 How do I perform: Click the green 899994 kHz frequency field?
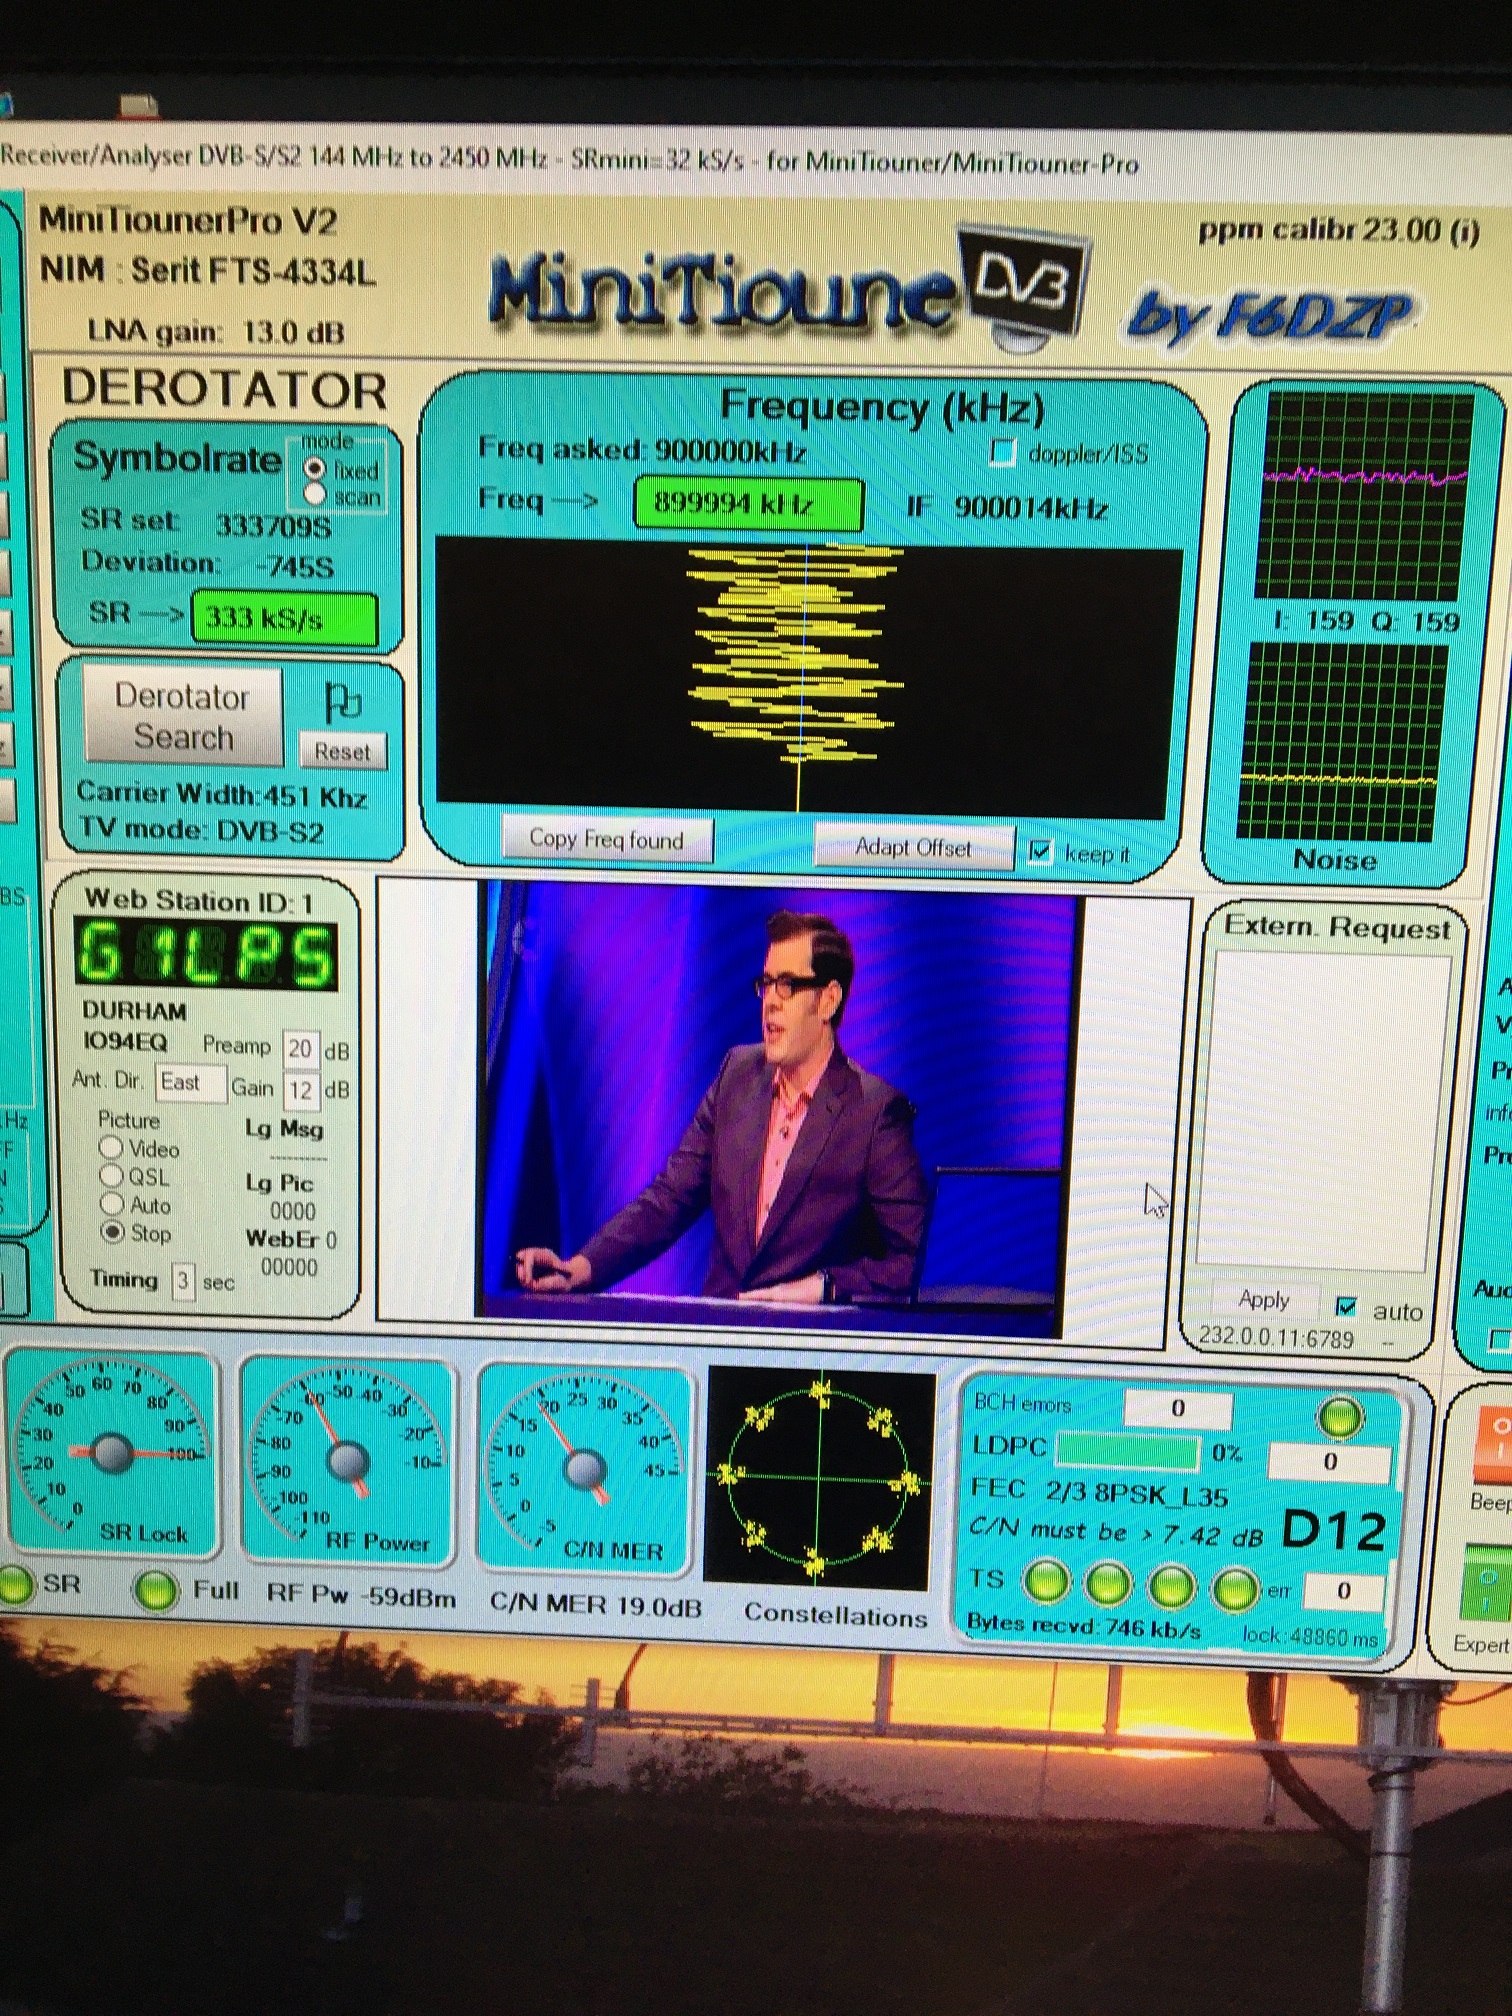(748, 503)
